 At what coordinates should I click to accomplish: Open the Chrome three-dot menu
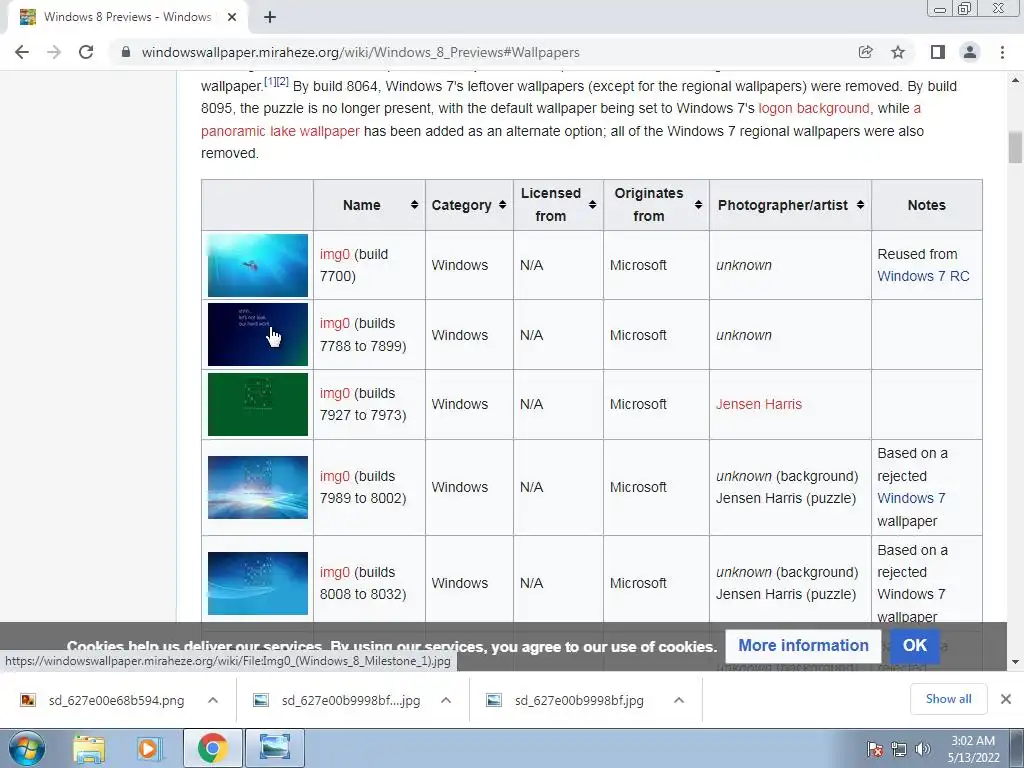pos(1002,52)
